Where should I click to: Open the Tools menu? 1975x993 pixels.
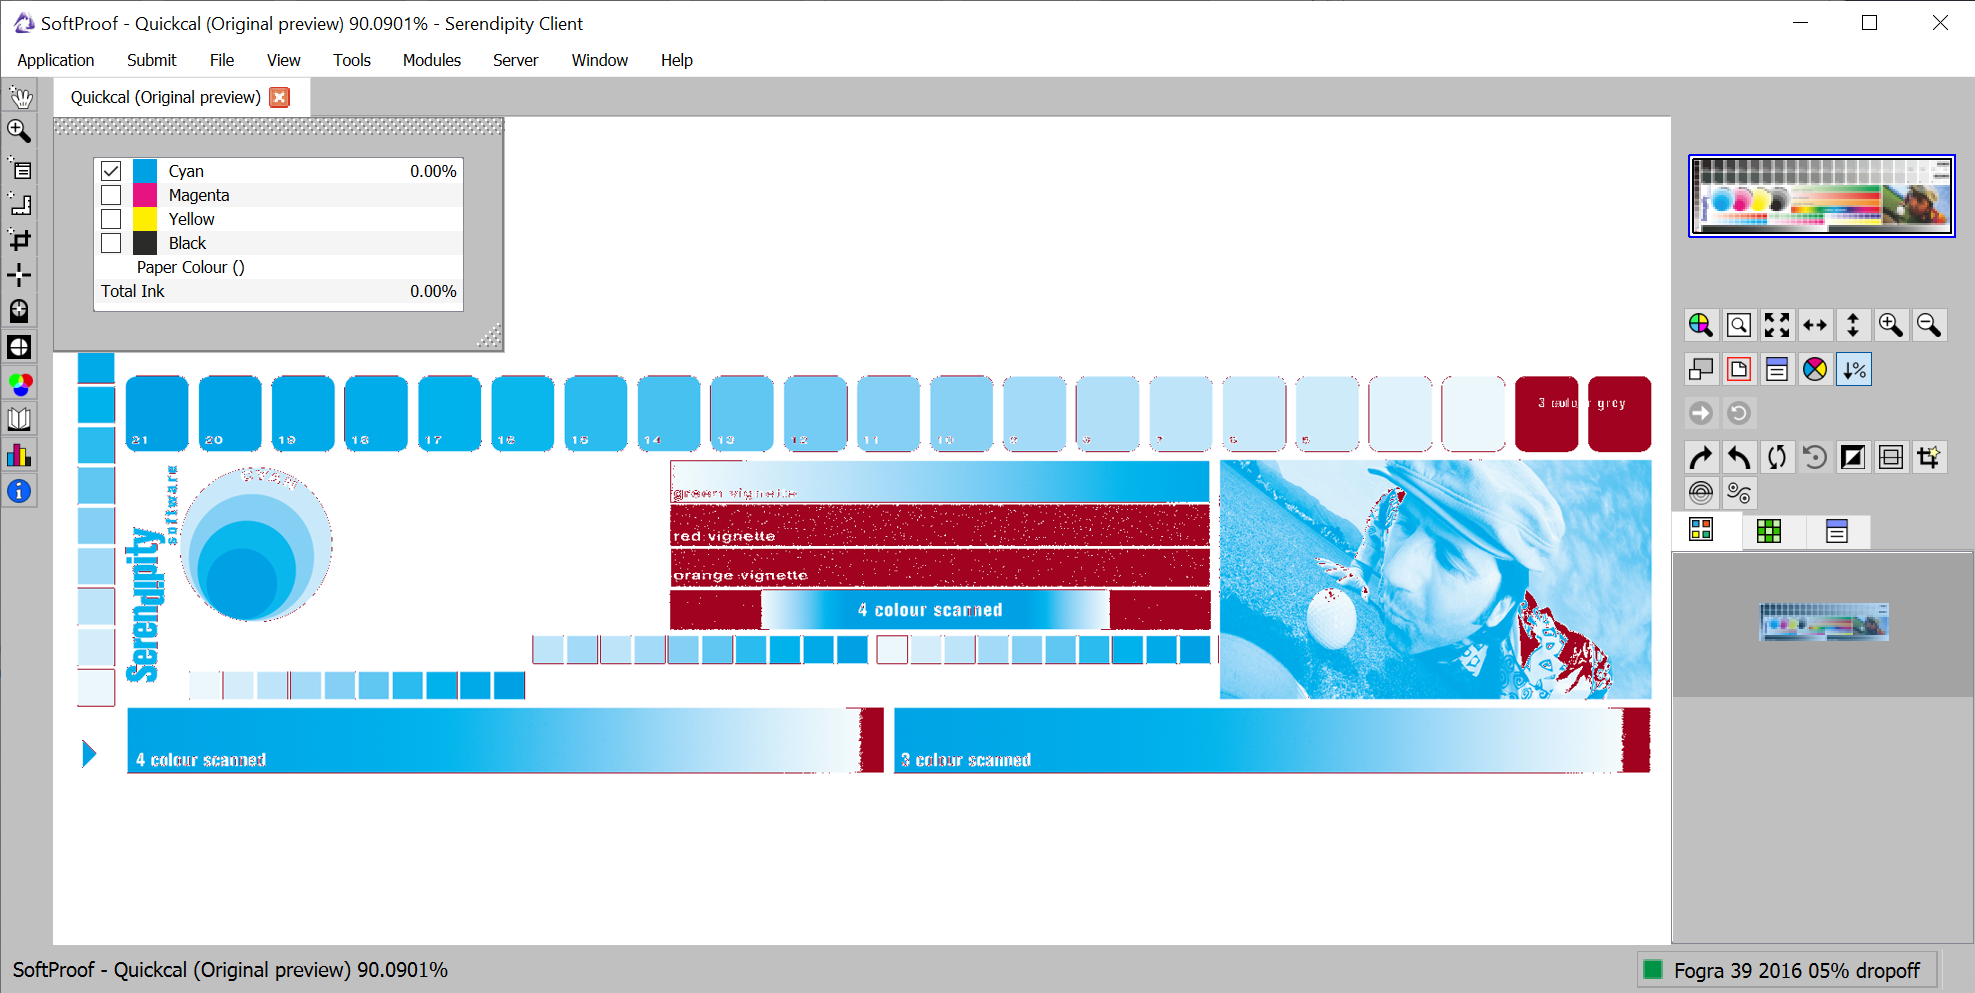point(352,60)
